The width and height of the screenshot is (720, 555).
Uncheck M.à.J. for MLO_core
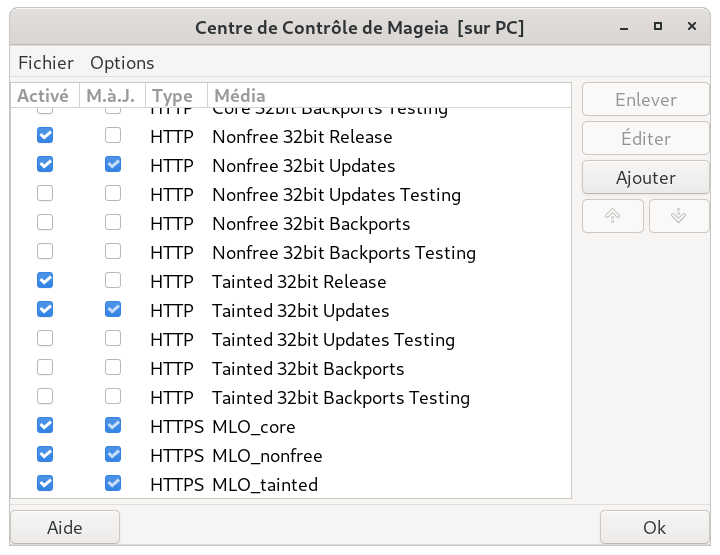113,425
